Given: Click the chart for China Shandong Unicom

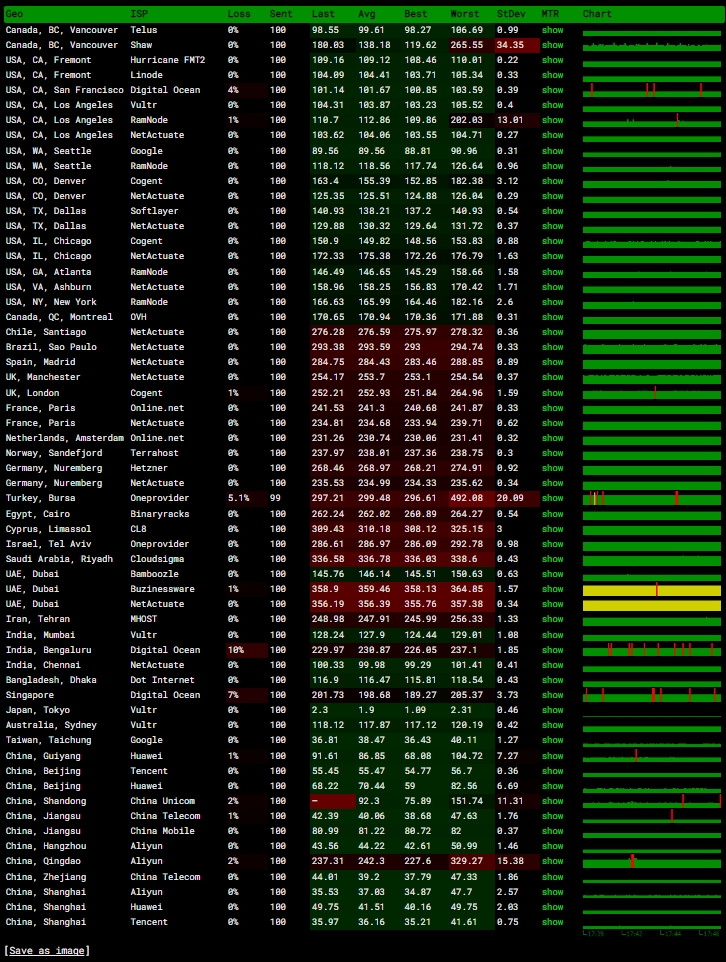Looking at the screenshot, I should pos(652,801).
